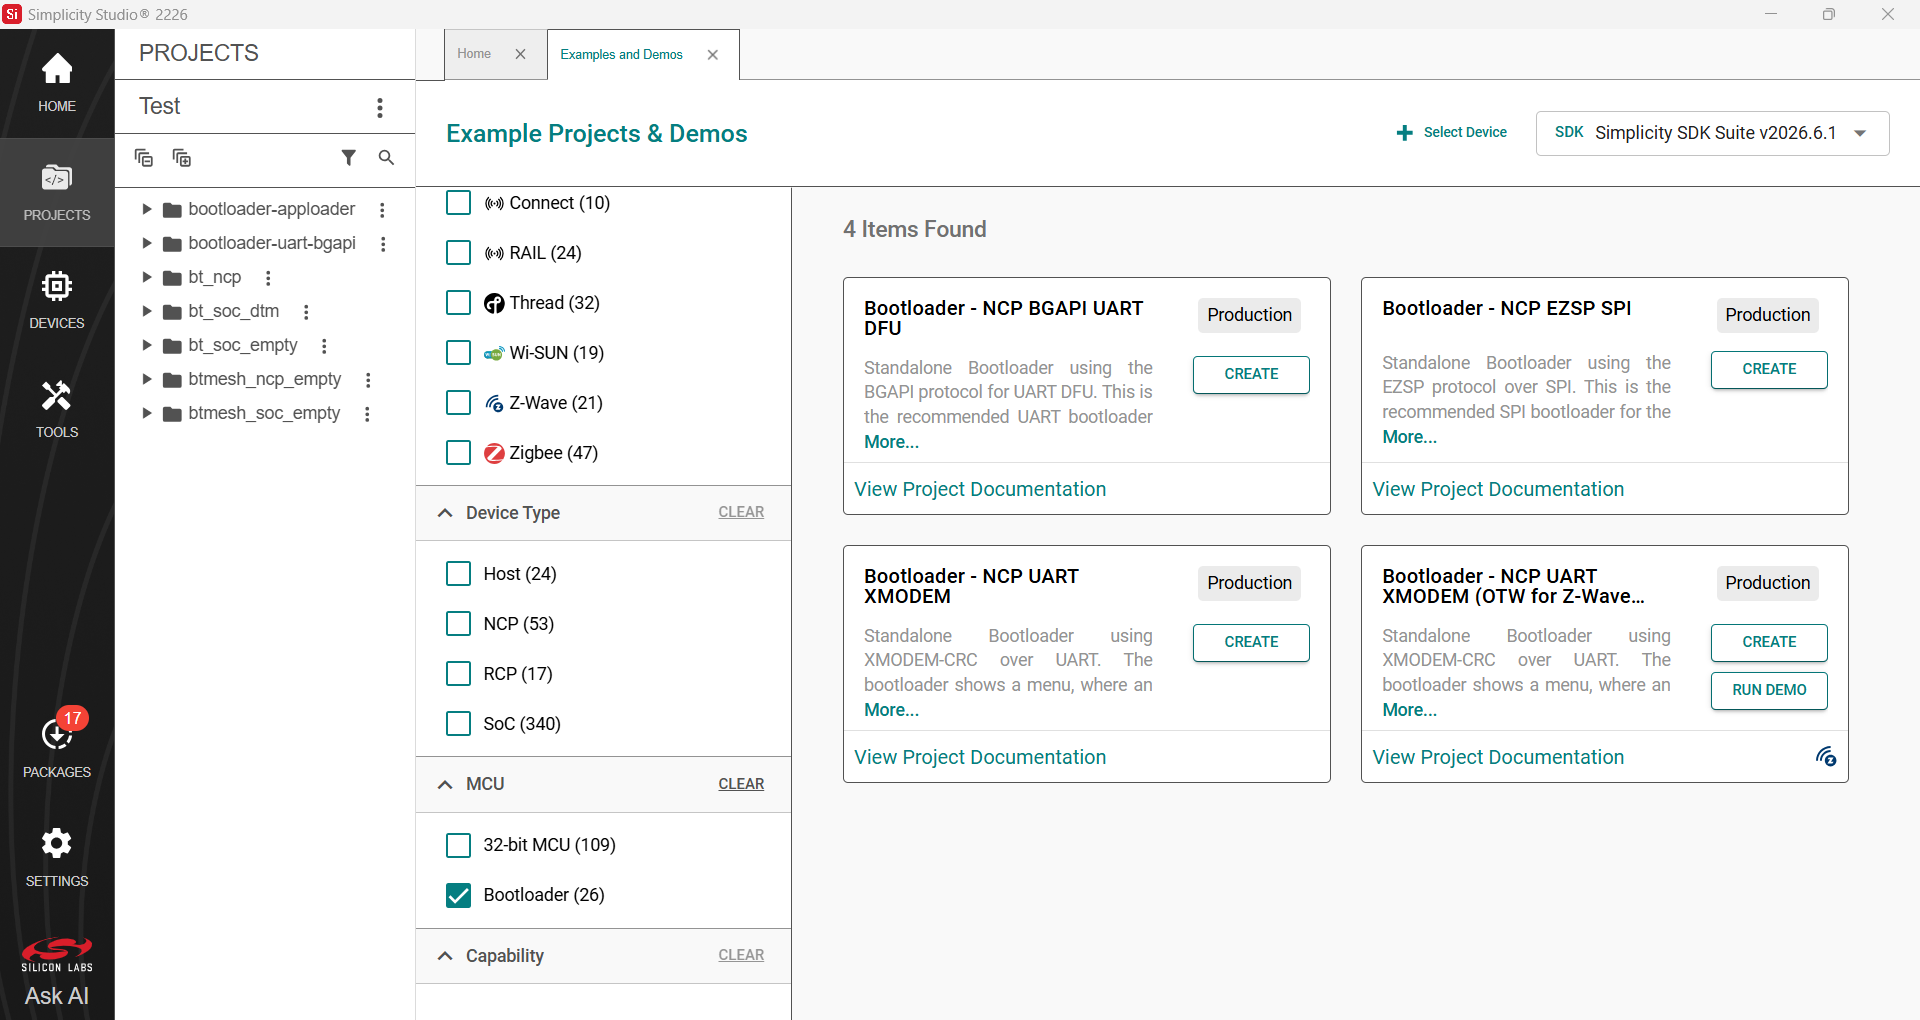The width and height of the screenshot is (1920, 1020).
Task: Click the Select Device link
Action: pyautogui.click(x=1451, y=133)
